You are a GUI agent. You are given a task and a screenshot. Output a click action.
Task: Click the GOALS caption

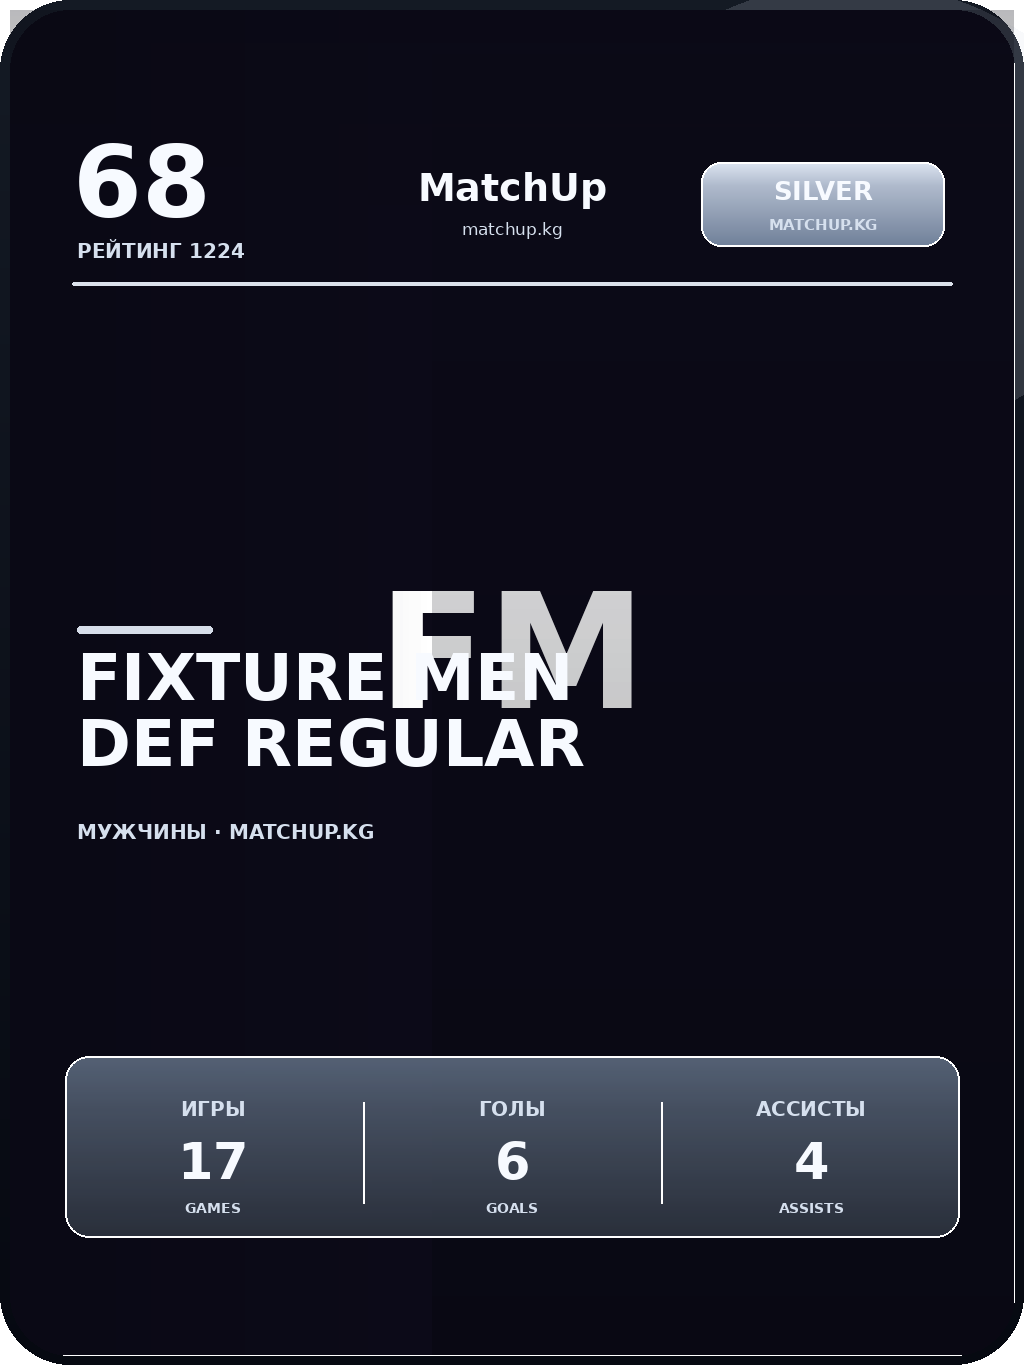click(512, 1208)
